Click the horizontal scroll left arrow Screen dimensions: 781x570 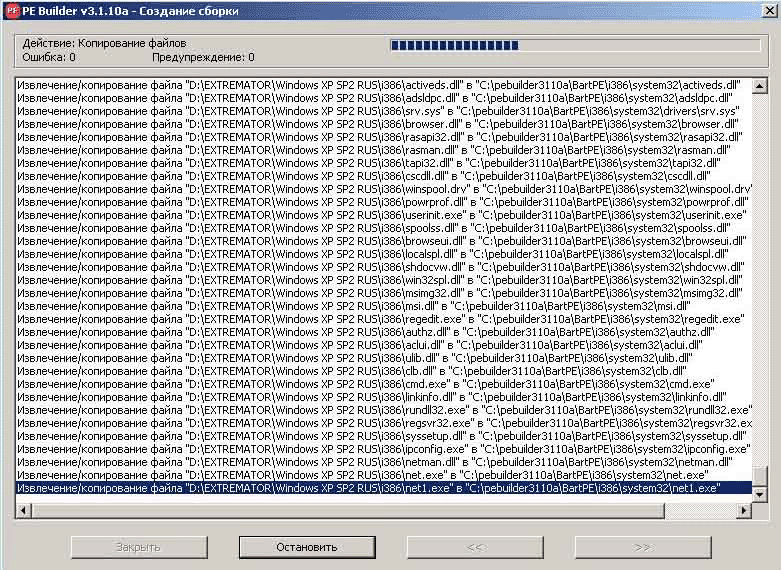[23, 510]
